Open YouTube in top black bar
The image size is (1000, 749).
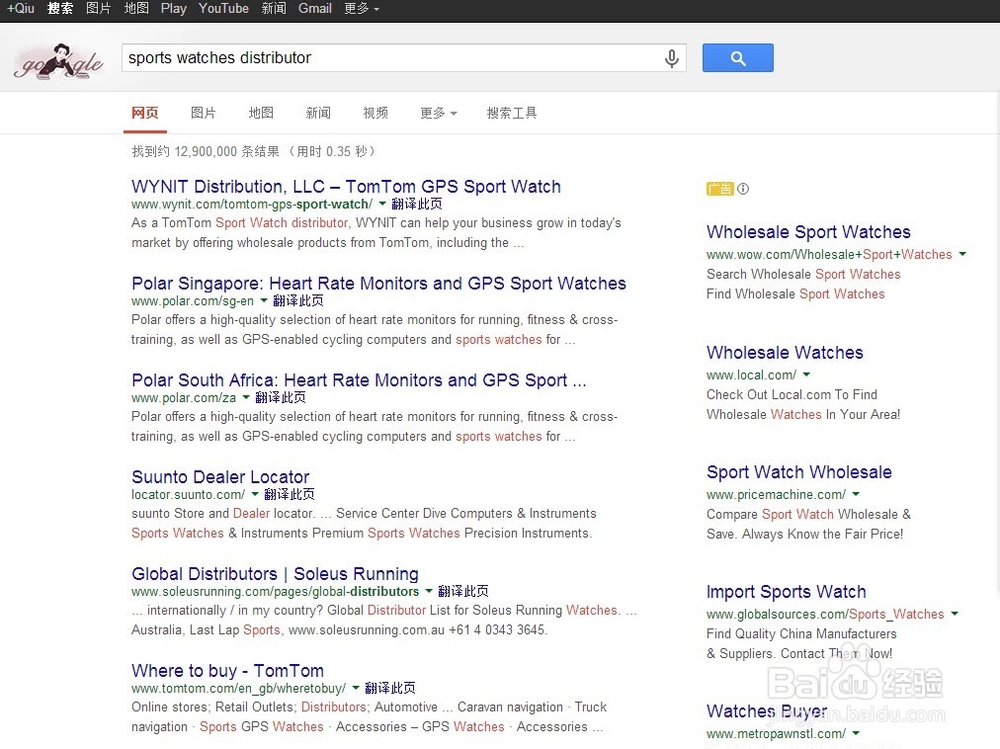click(x=223, y=8)
